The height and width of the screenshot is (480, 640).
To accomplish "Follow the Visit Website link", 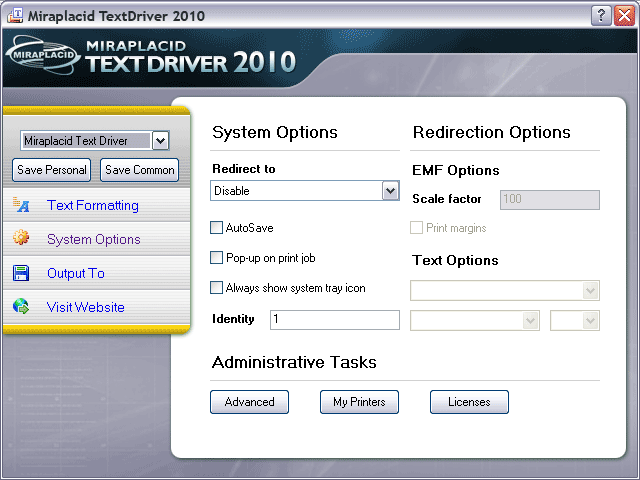I will 86,307.
